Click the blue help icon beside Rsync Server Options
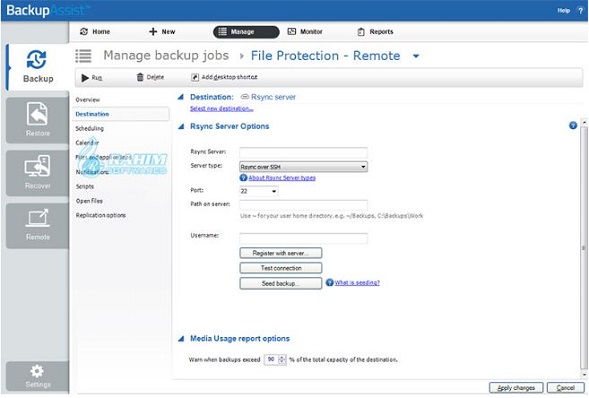 [572, 125]
